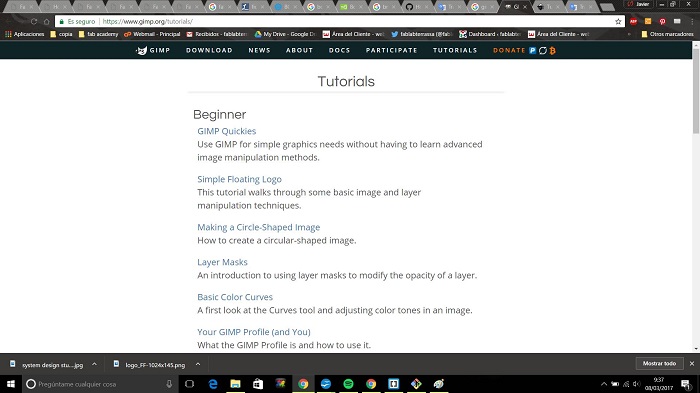This screenshot has height=393, width=700.
Task: Click the Cortana search box
Action: [99, 384]
